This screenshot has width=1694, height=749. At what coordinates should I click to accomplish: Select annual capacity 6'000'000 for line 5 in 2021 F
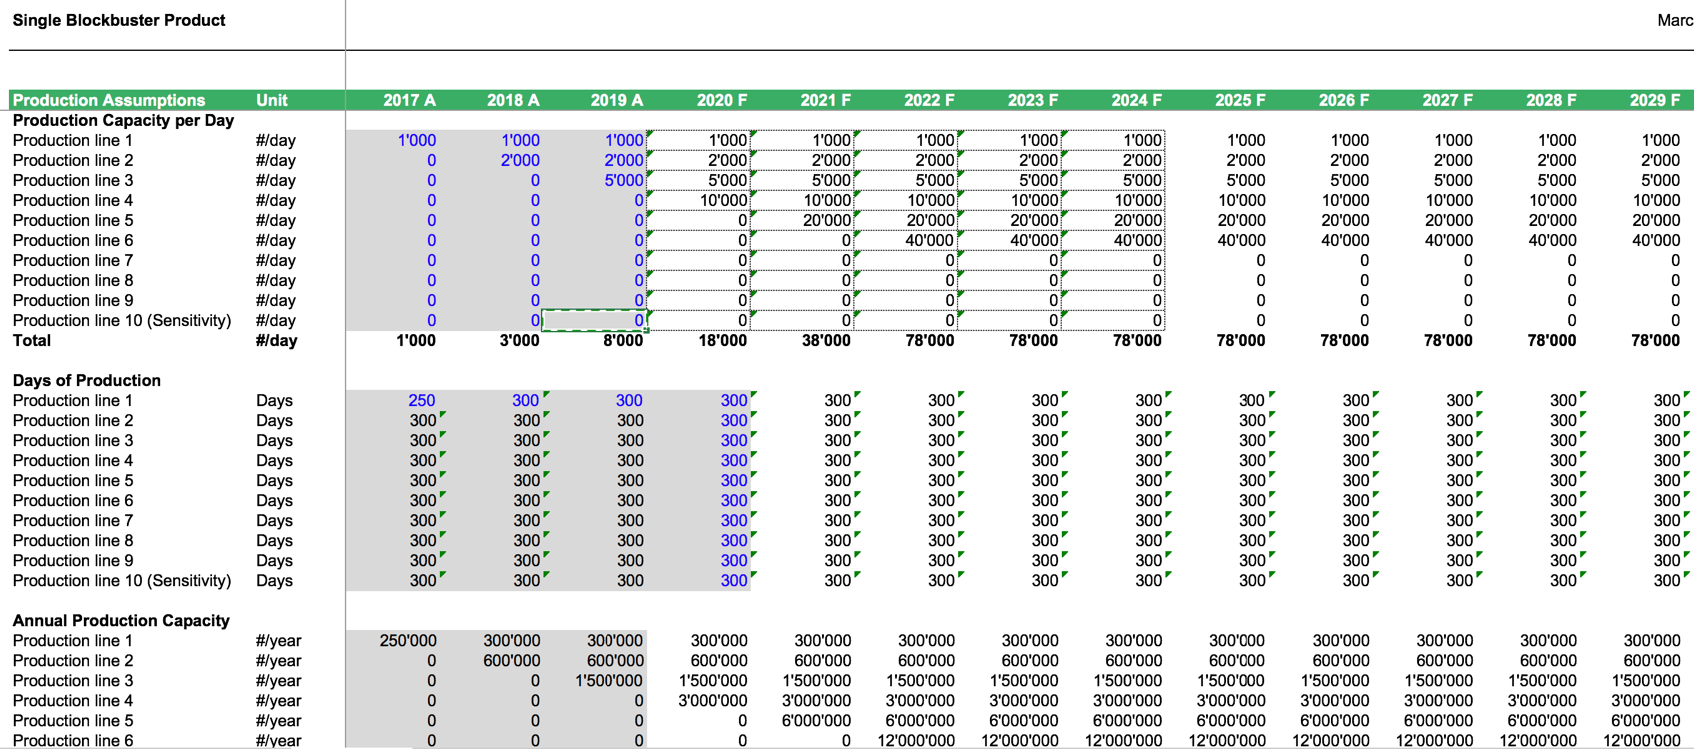(x=817, y=720)
